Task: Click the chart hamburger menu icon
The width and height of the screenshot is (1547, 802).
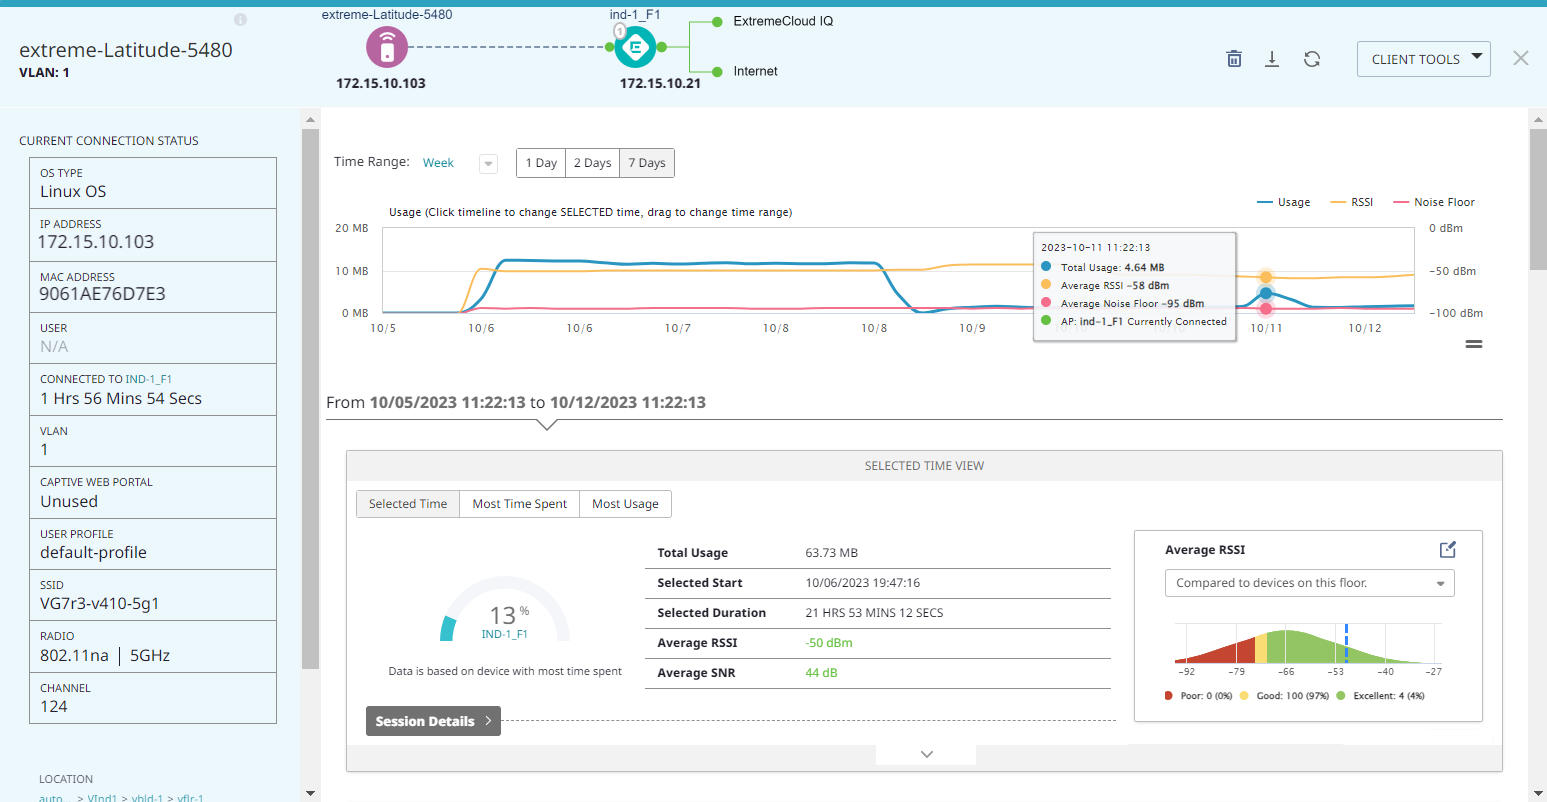Action: tap(1473, 344)
